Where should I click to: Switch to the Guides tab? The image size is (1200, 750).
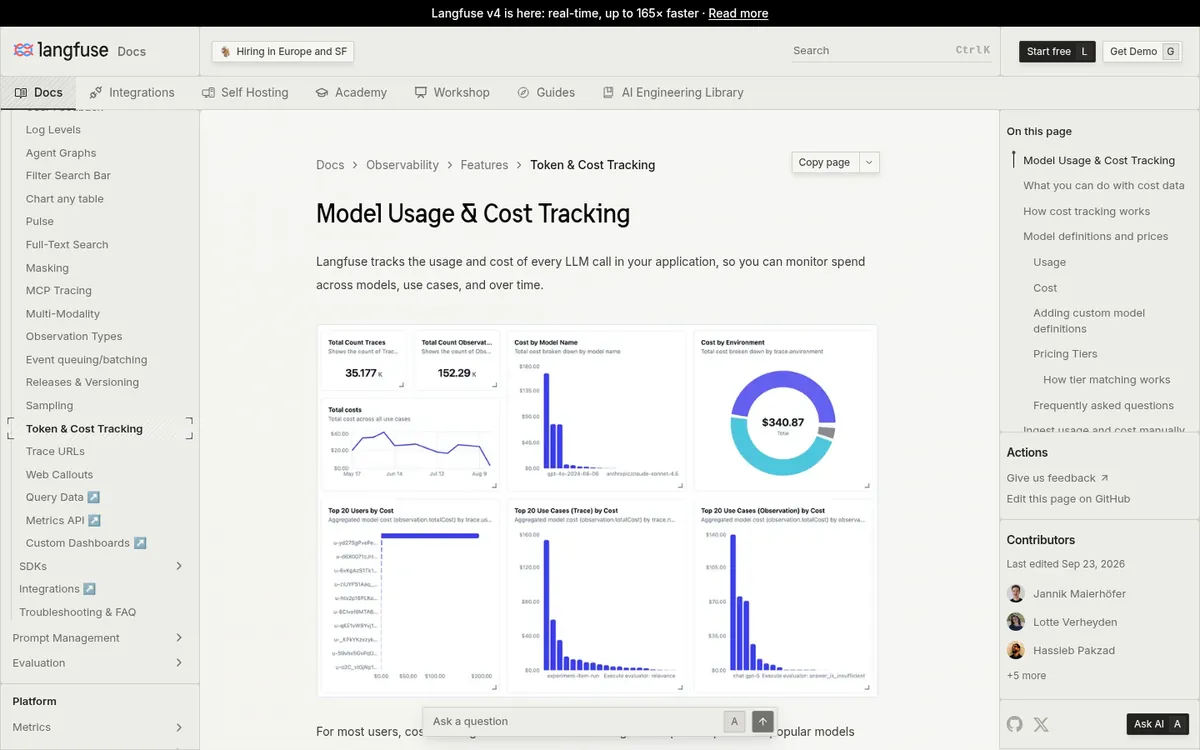coord(546,92)
